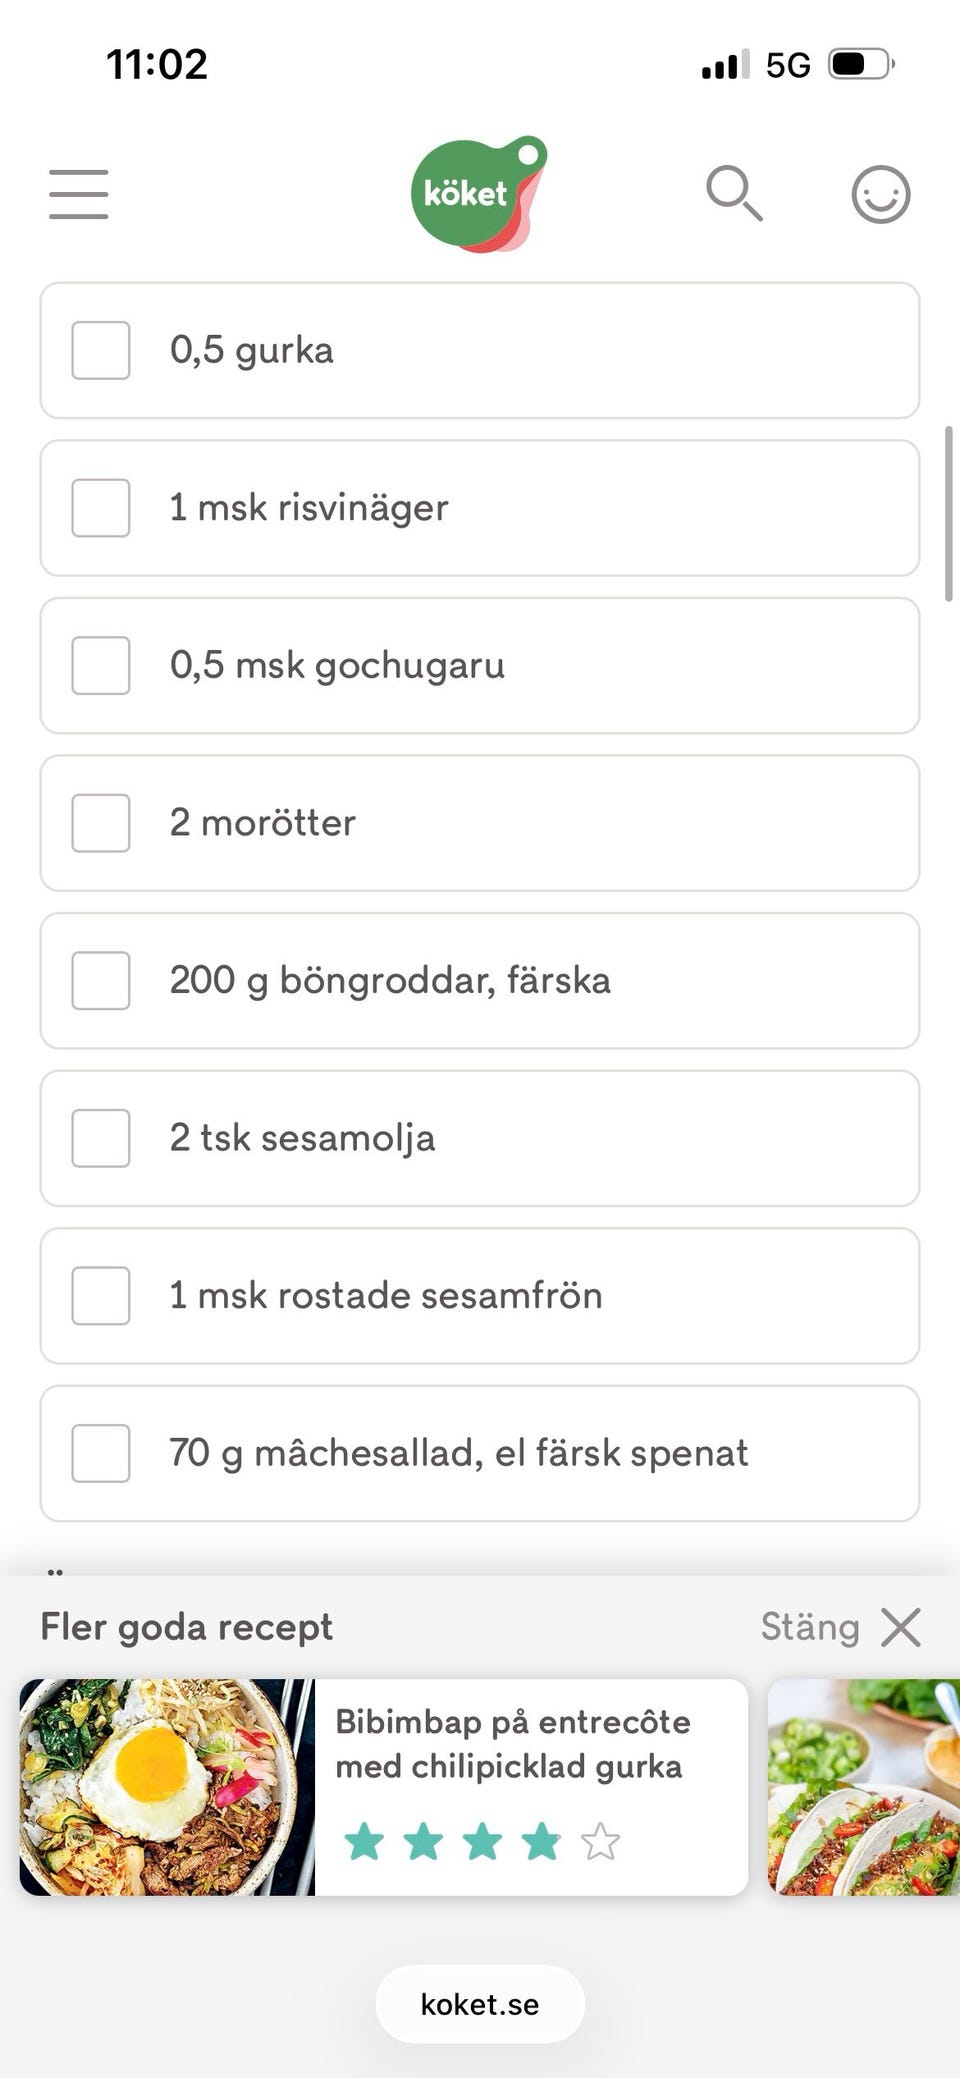Open Bibimbap på entrecôte recipe title
Image resolution: width=960 pixels, height=2078 pixels.
point(513,1744)
